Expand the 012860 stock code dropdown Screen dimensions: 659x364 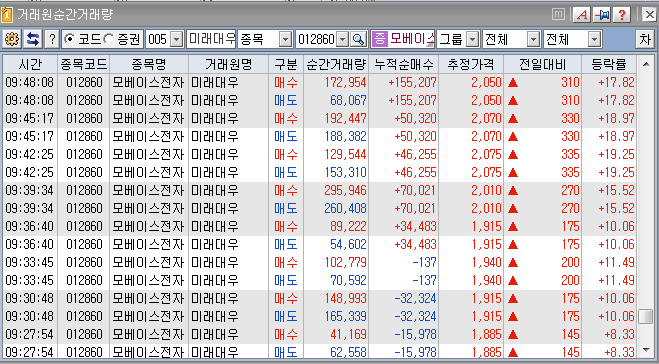click(343, 40)
